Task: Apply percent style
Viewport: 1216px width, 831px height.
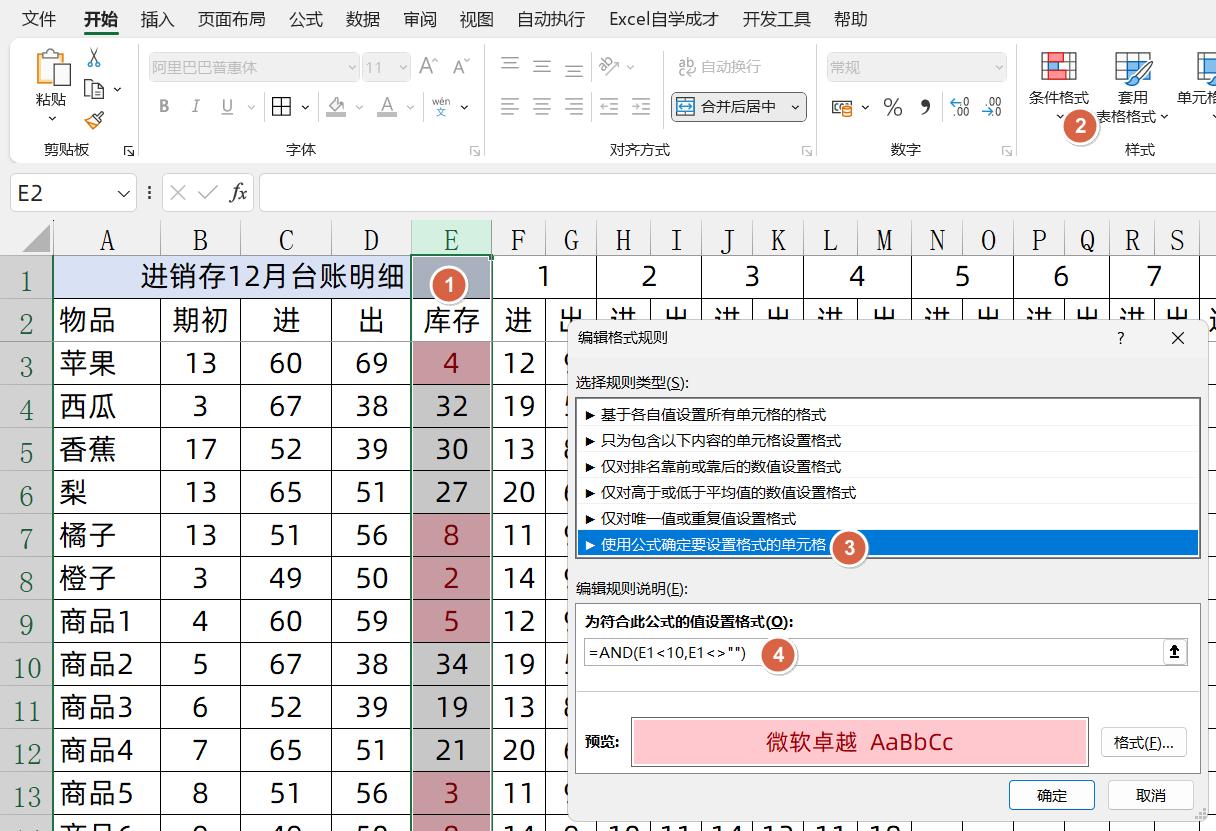Action: [x=893, y=107]
